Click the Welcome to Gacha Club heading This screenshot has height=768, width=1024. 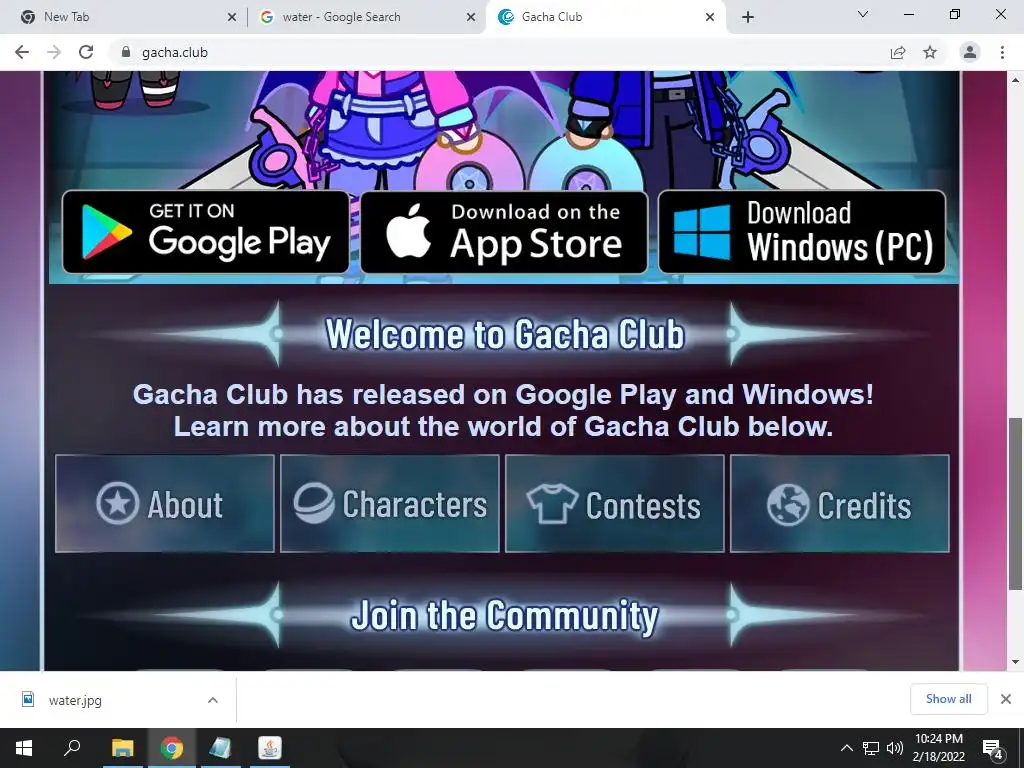pos(505,334)
